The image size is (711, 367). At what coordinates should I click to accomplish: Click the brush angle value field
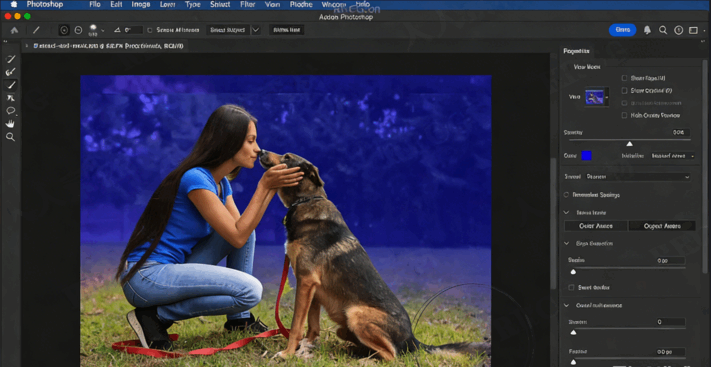click(133, 30)
